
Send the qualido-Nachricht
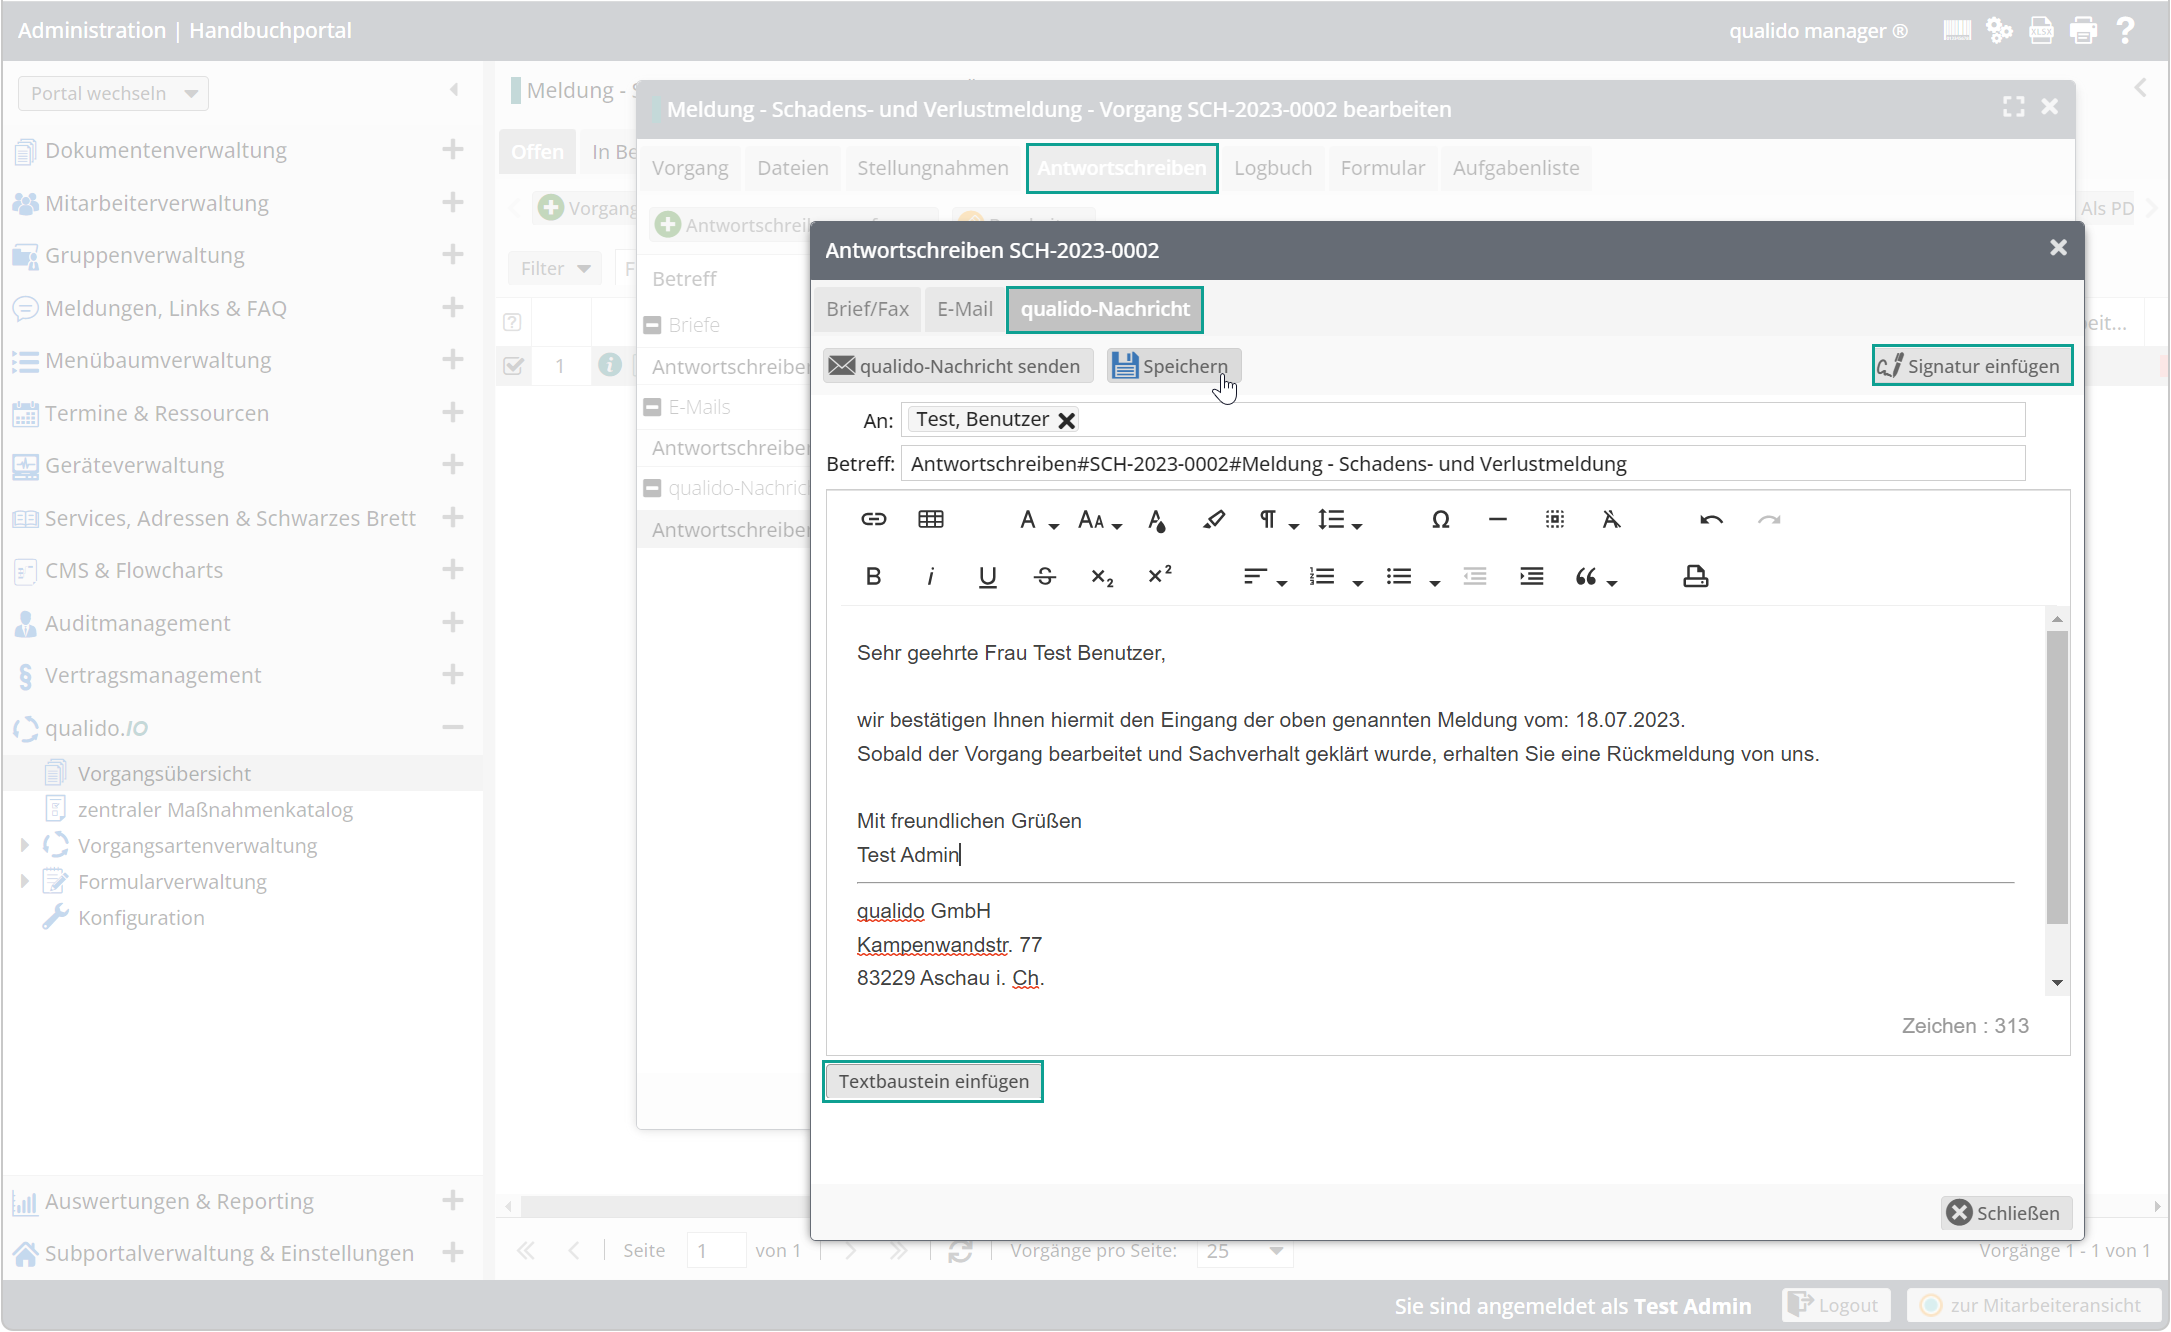(x=956, y=366)
